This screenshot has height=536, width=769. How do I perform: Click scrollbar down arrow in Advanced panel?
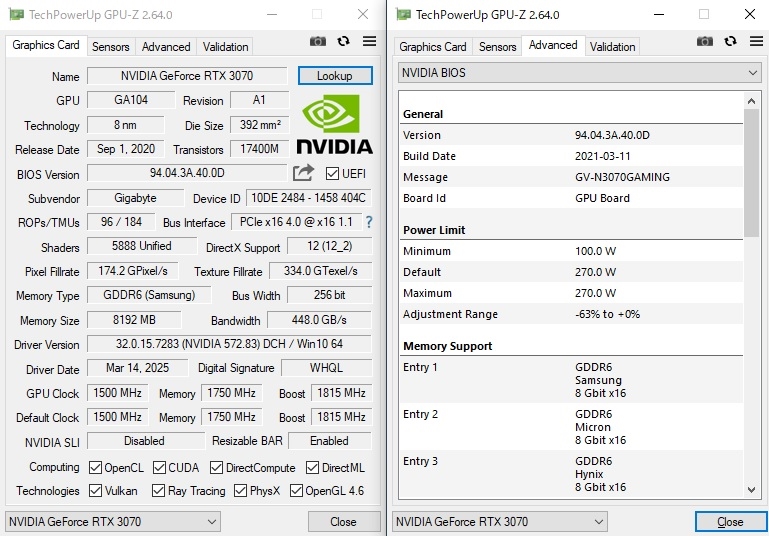[x=751, y=489]
